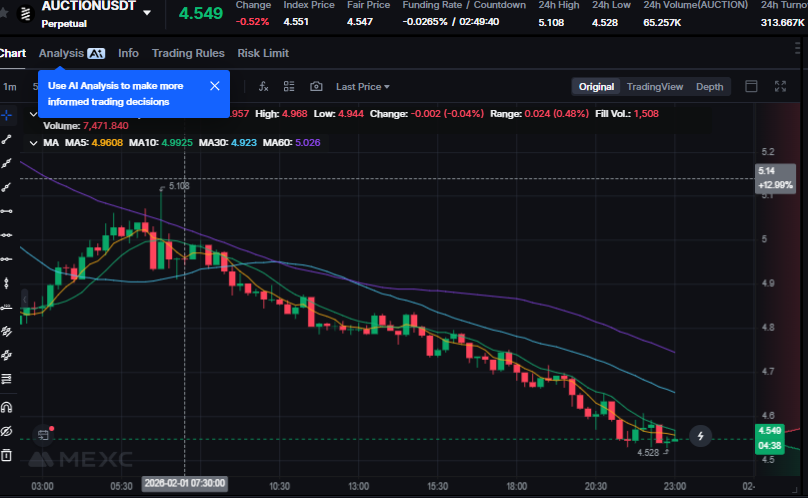The height and width of the screenshot is (498, 808).
Task: Click the 20:30 time axis label
Action: pyautogui.click(x=596, y=486)
